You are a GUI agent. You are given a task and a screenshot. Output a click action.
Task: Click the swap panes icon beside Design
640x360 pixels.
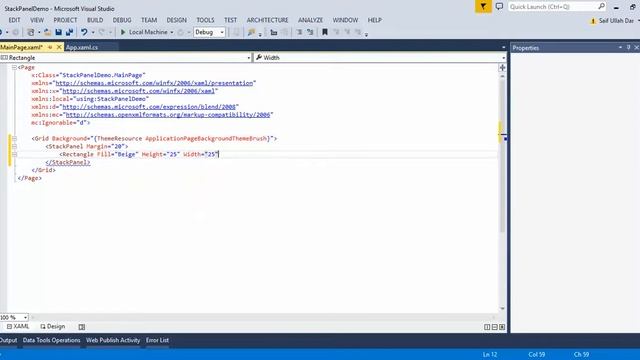point(82,327)
